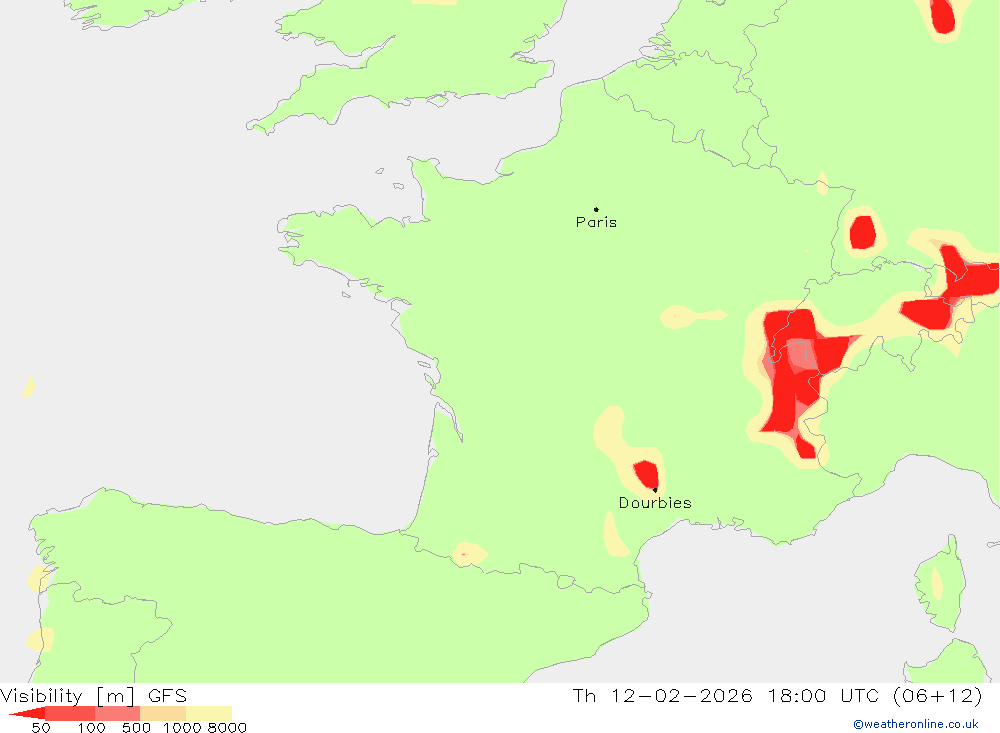The image size is (1000, 733).
Task: Click the 'Visibility [m] GFS' title text
Action: (94, 695)
